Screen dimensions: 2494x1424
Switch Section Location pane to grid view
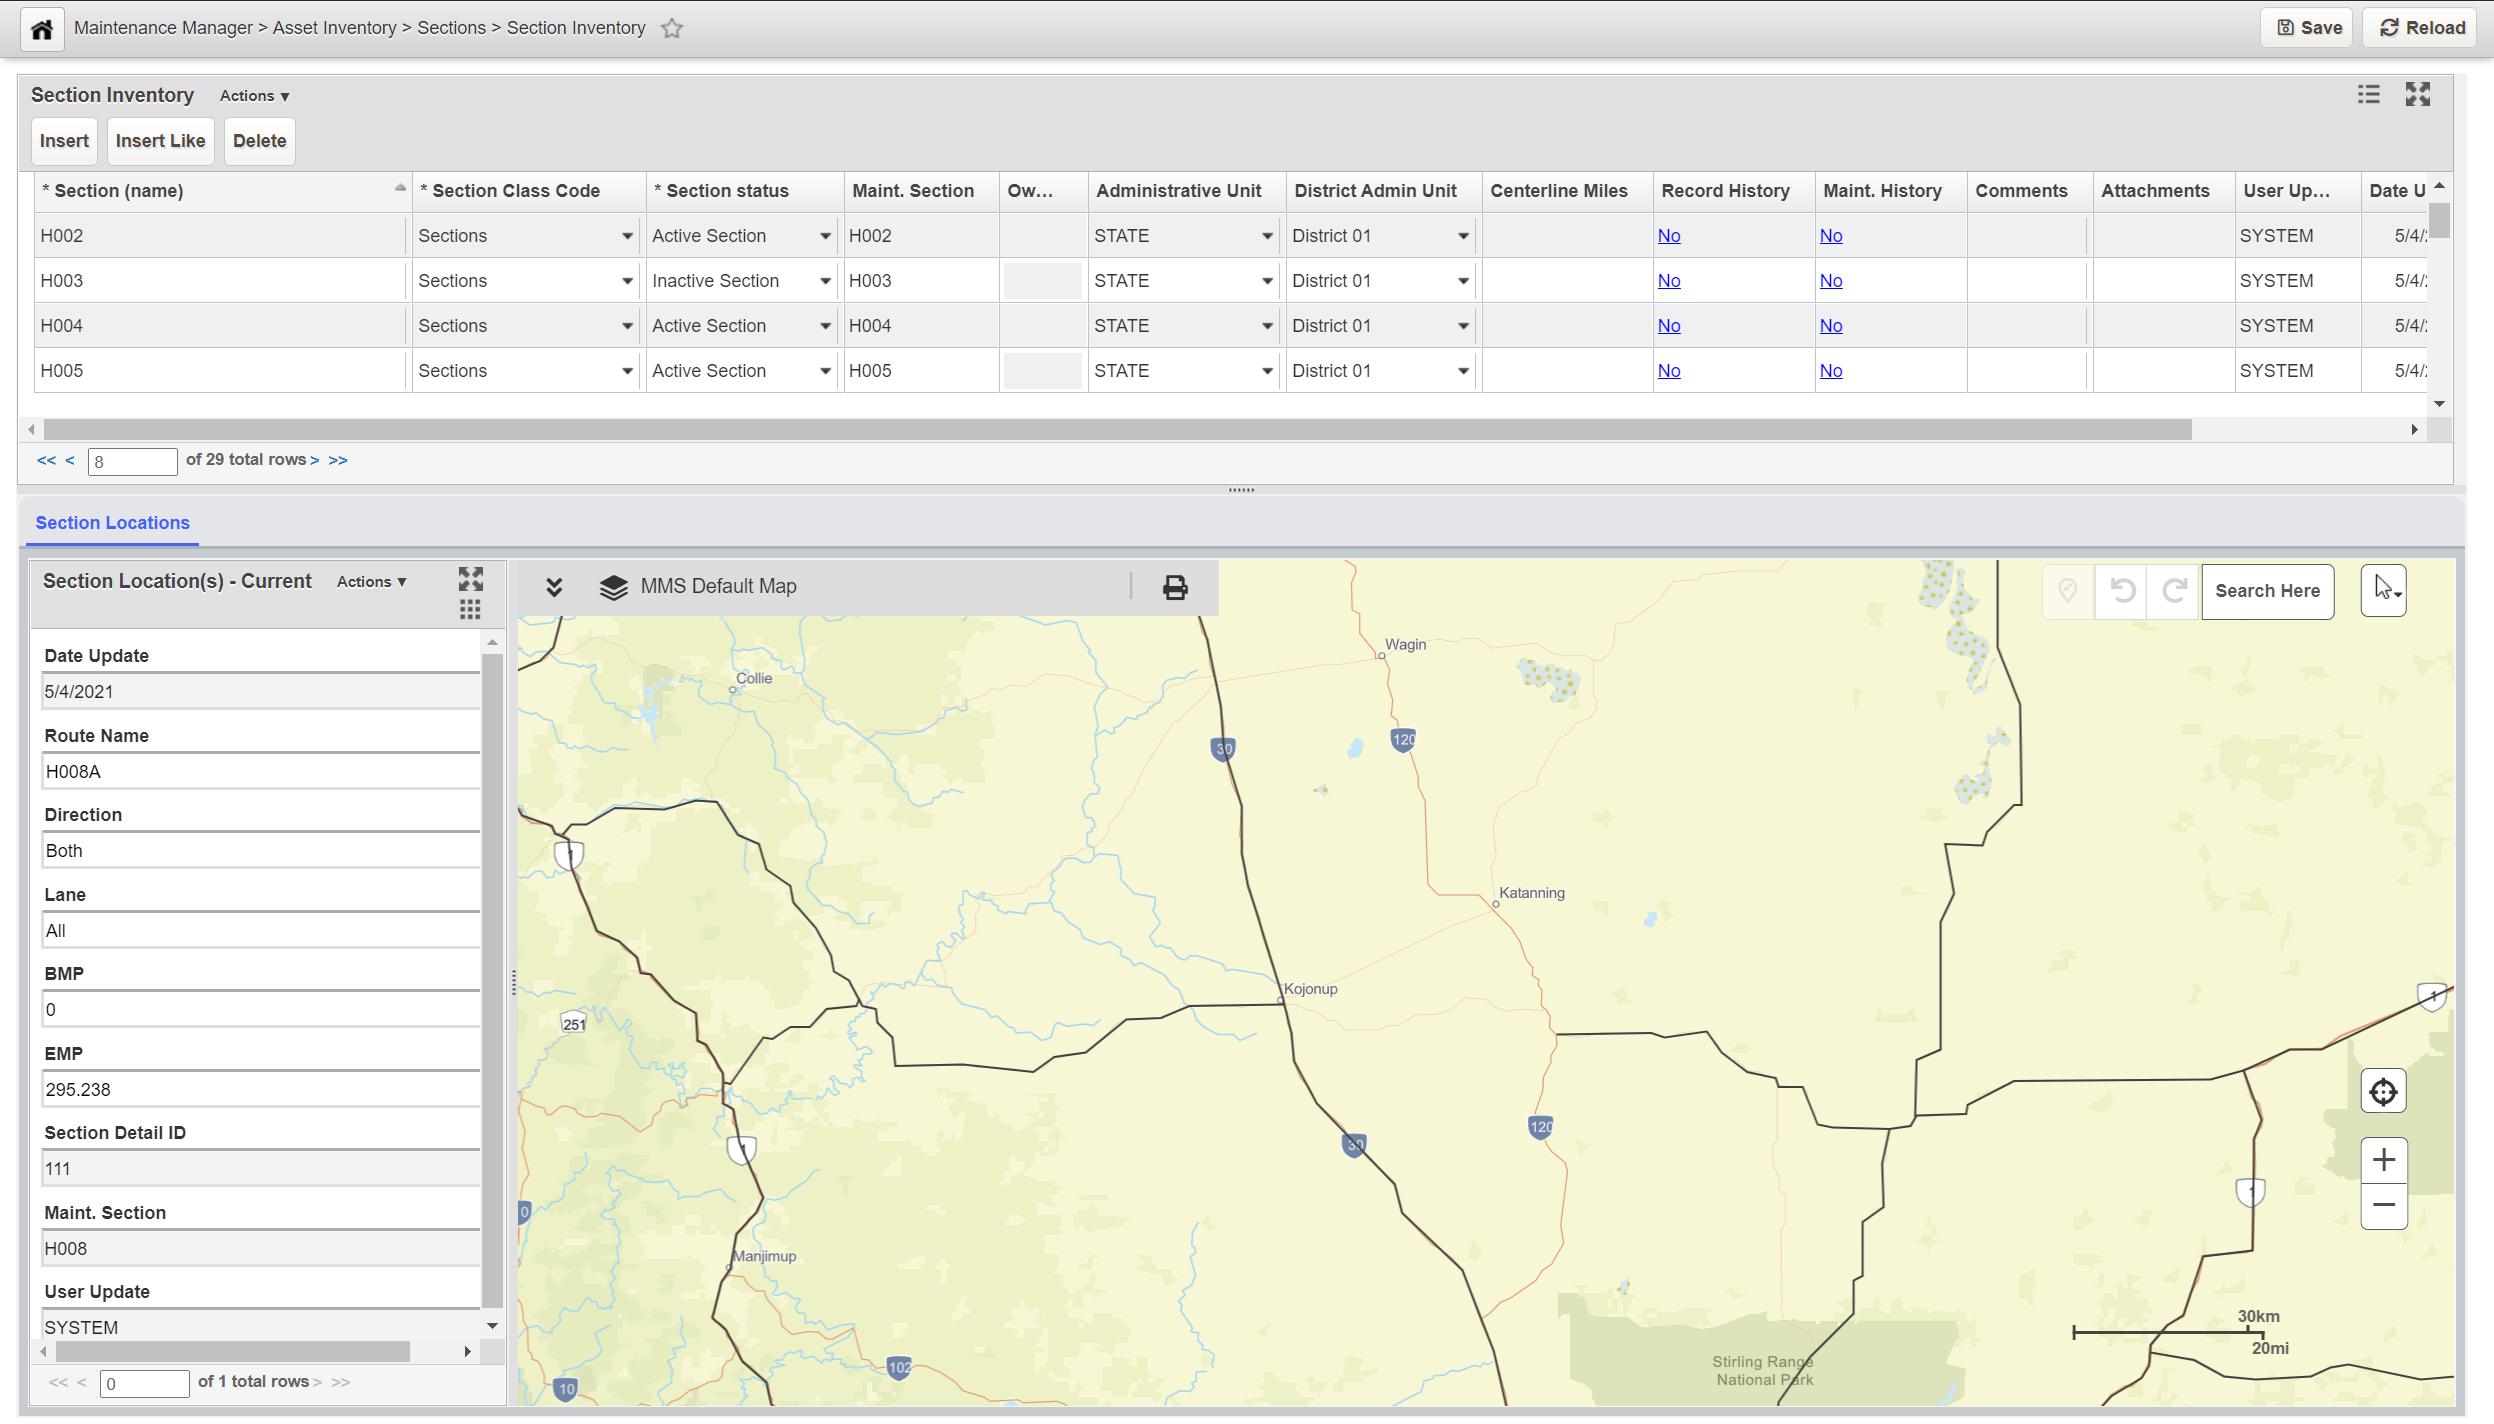[470, 610]
